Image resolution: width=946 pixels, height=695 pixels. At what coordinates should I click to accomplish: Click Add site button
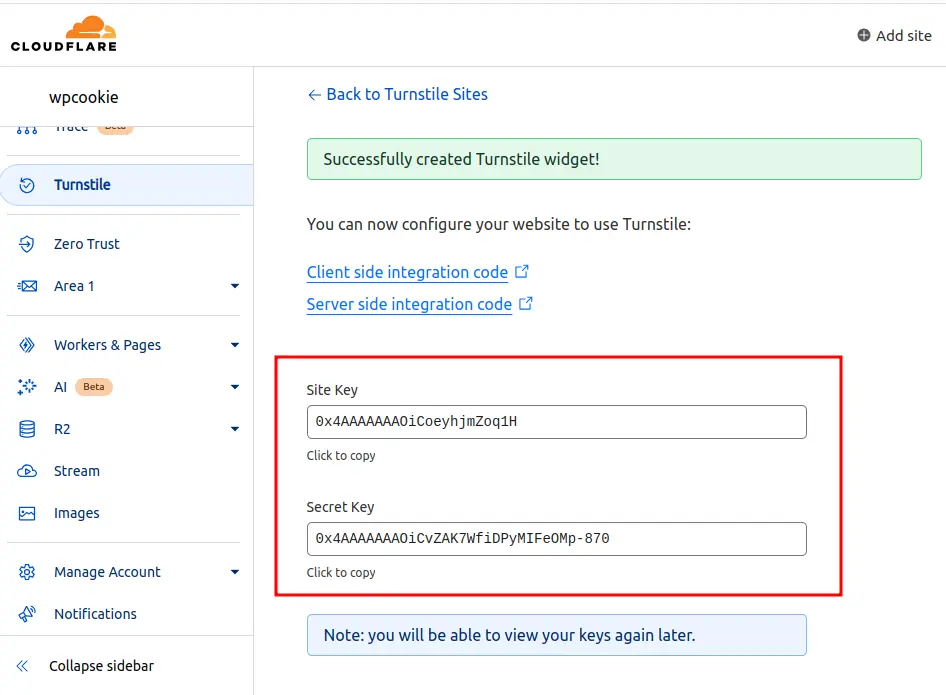[895, 36]
